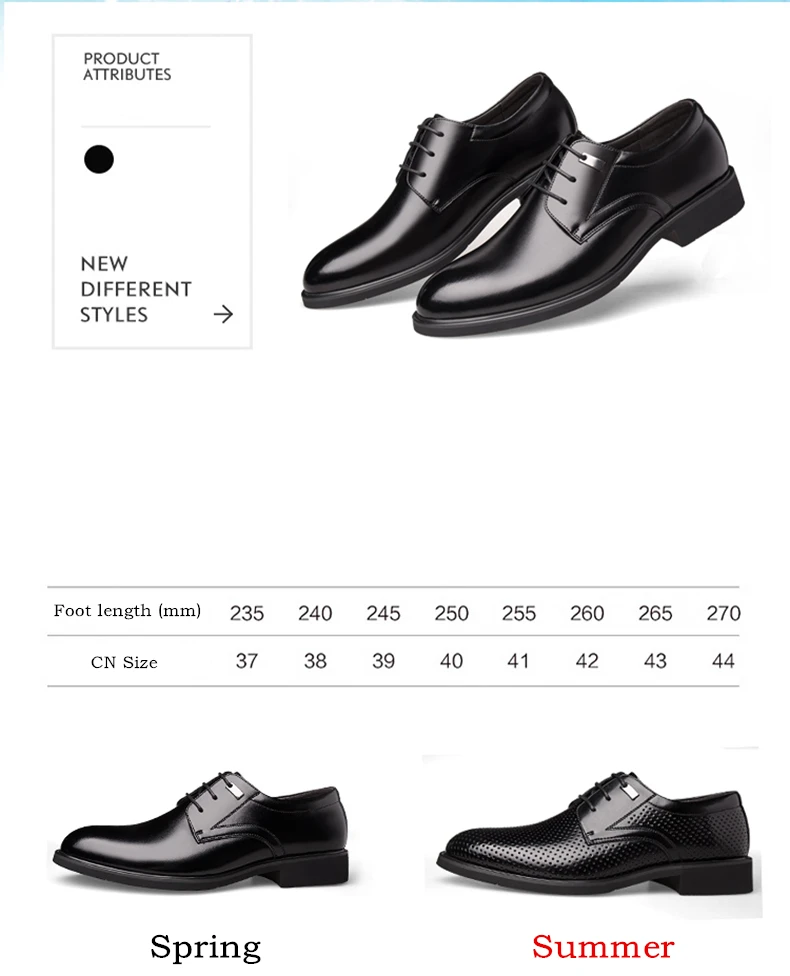Click the Product Attributes heading
The height and width of the screenshot is (976, 790).
tap(127, 67)
